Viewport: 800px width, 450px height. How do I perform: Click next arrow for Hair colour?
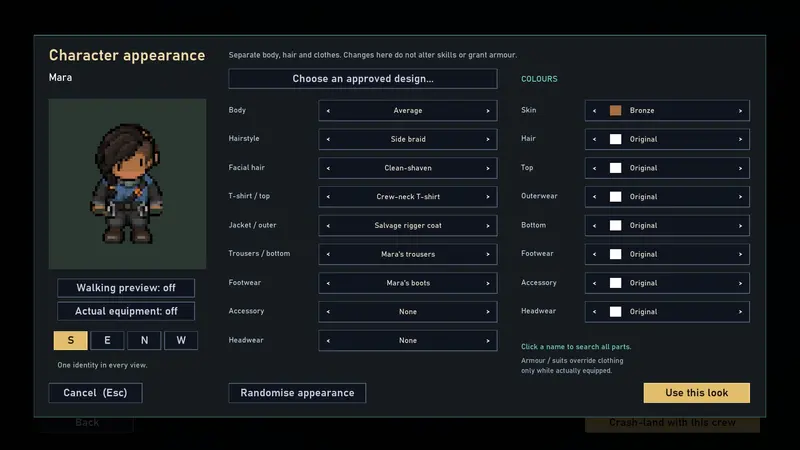point(740,139)
